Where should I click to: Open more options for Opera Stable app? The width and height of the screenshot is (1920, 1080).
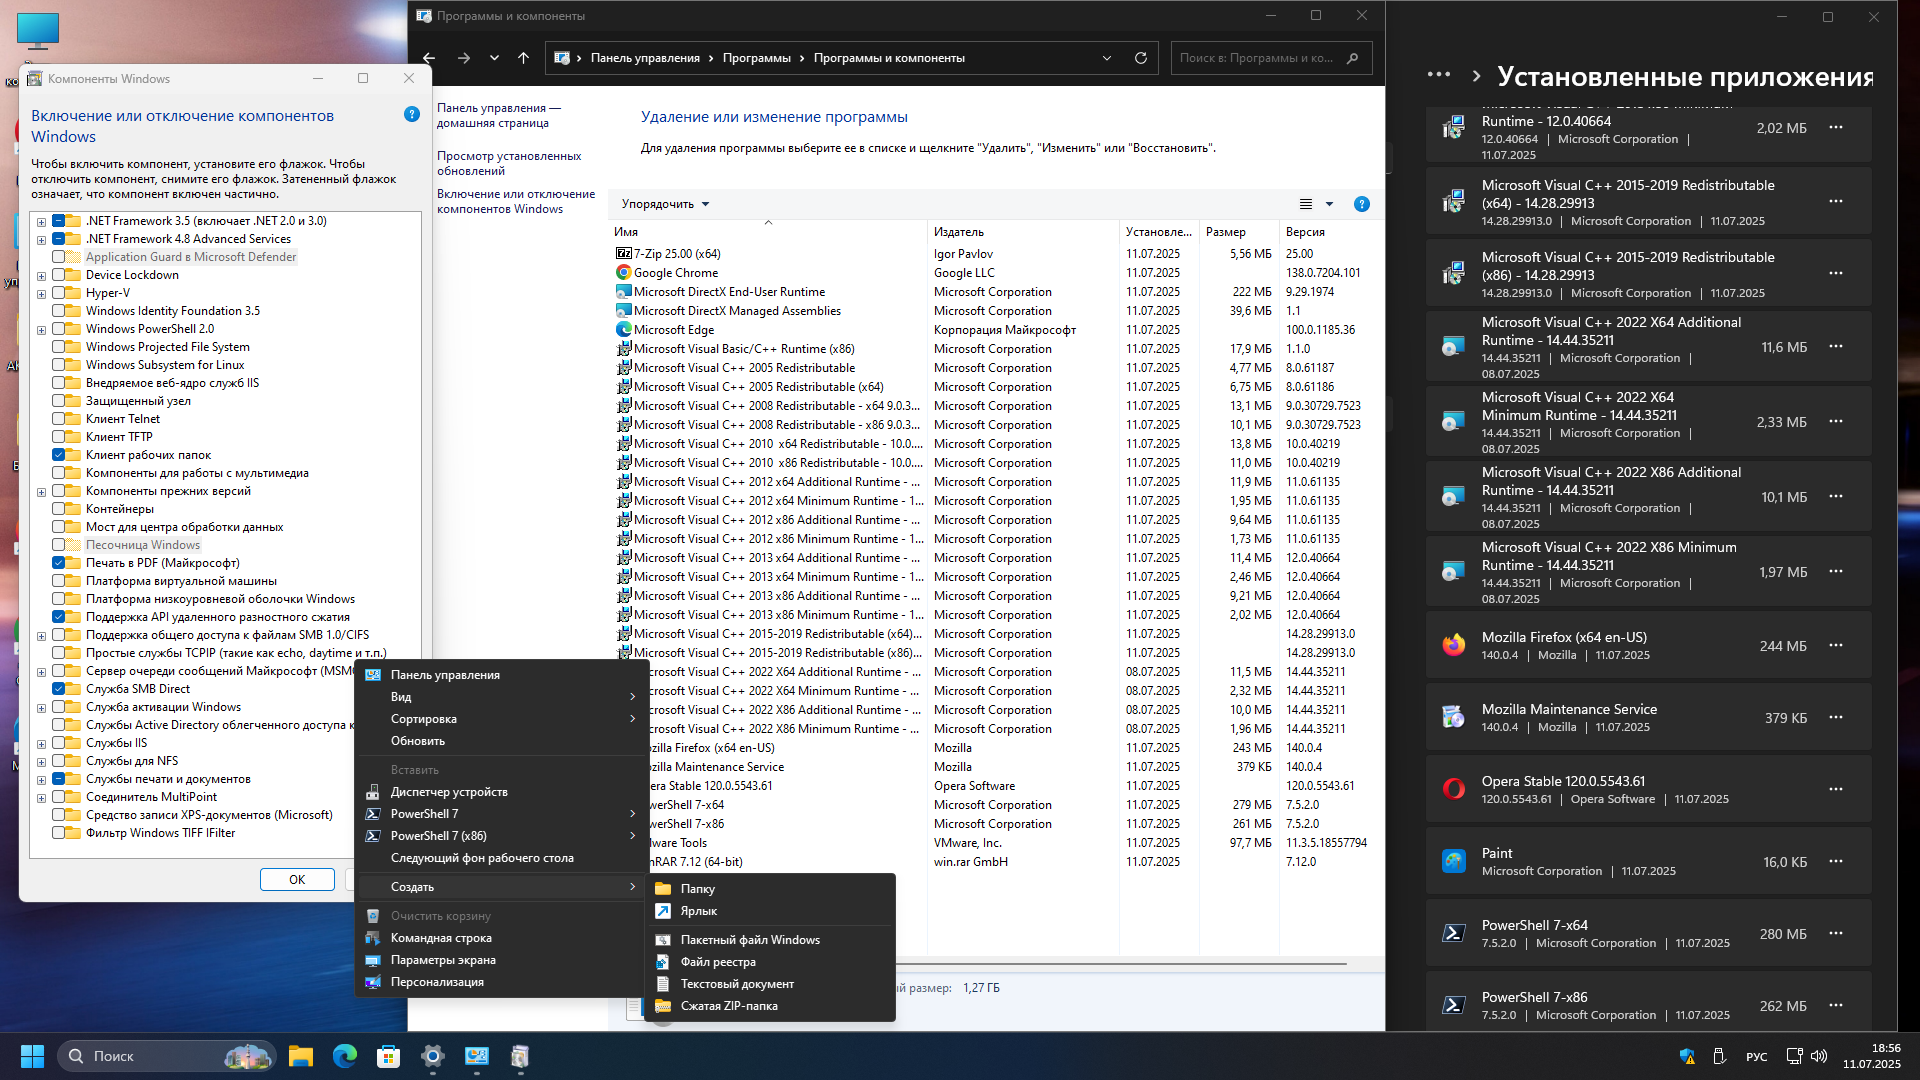[1836, 790]
